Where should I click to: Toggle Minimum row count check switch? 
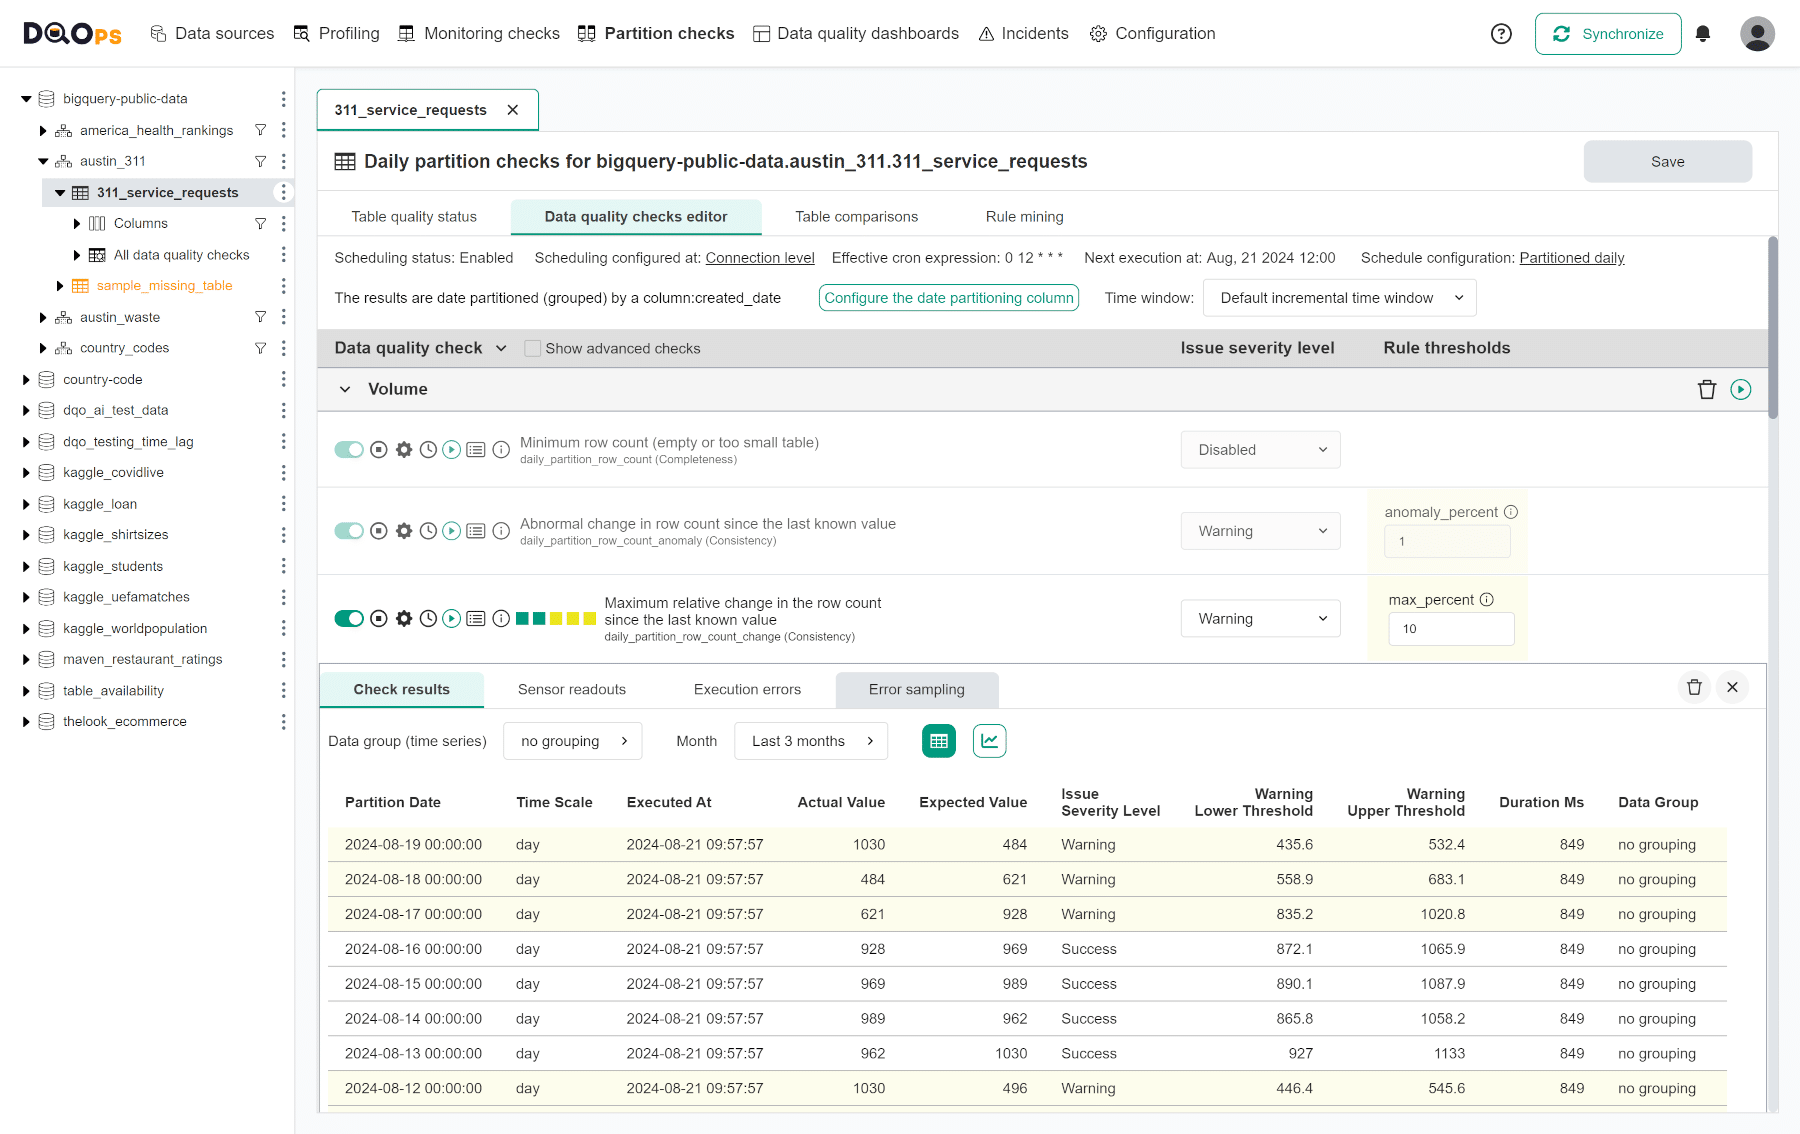coord(349,450)
